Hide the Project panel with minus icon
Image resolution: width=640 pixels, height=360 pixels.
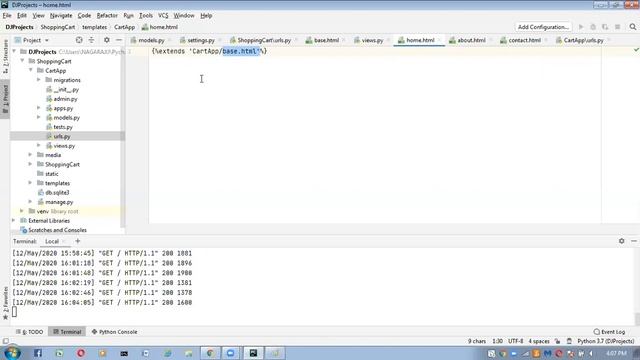click(119, 40)
